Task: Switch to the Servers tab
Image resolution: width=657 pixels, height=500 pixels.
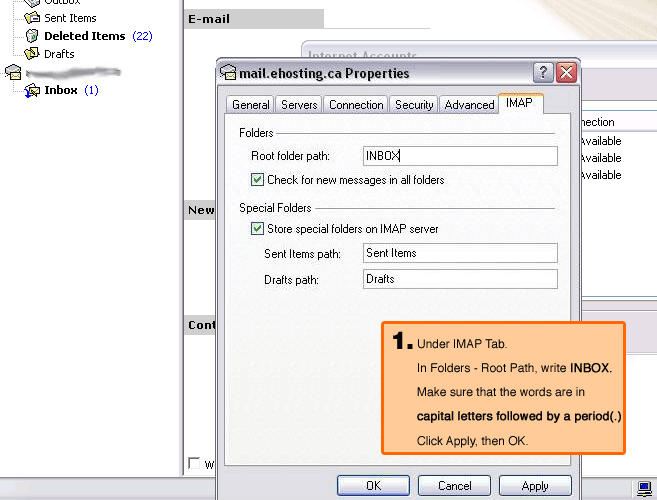Action: click(299, 105)
